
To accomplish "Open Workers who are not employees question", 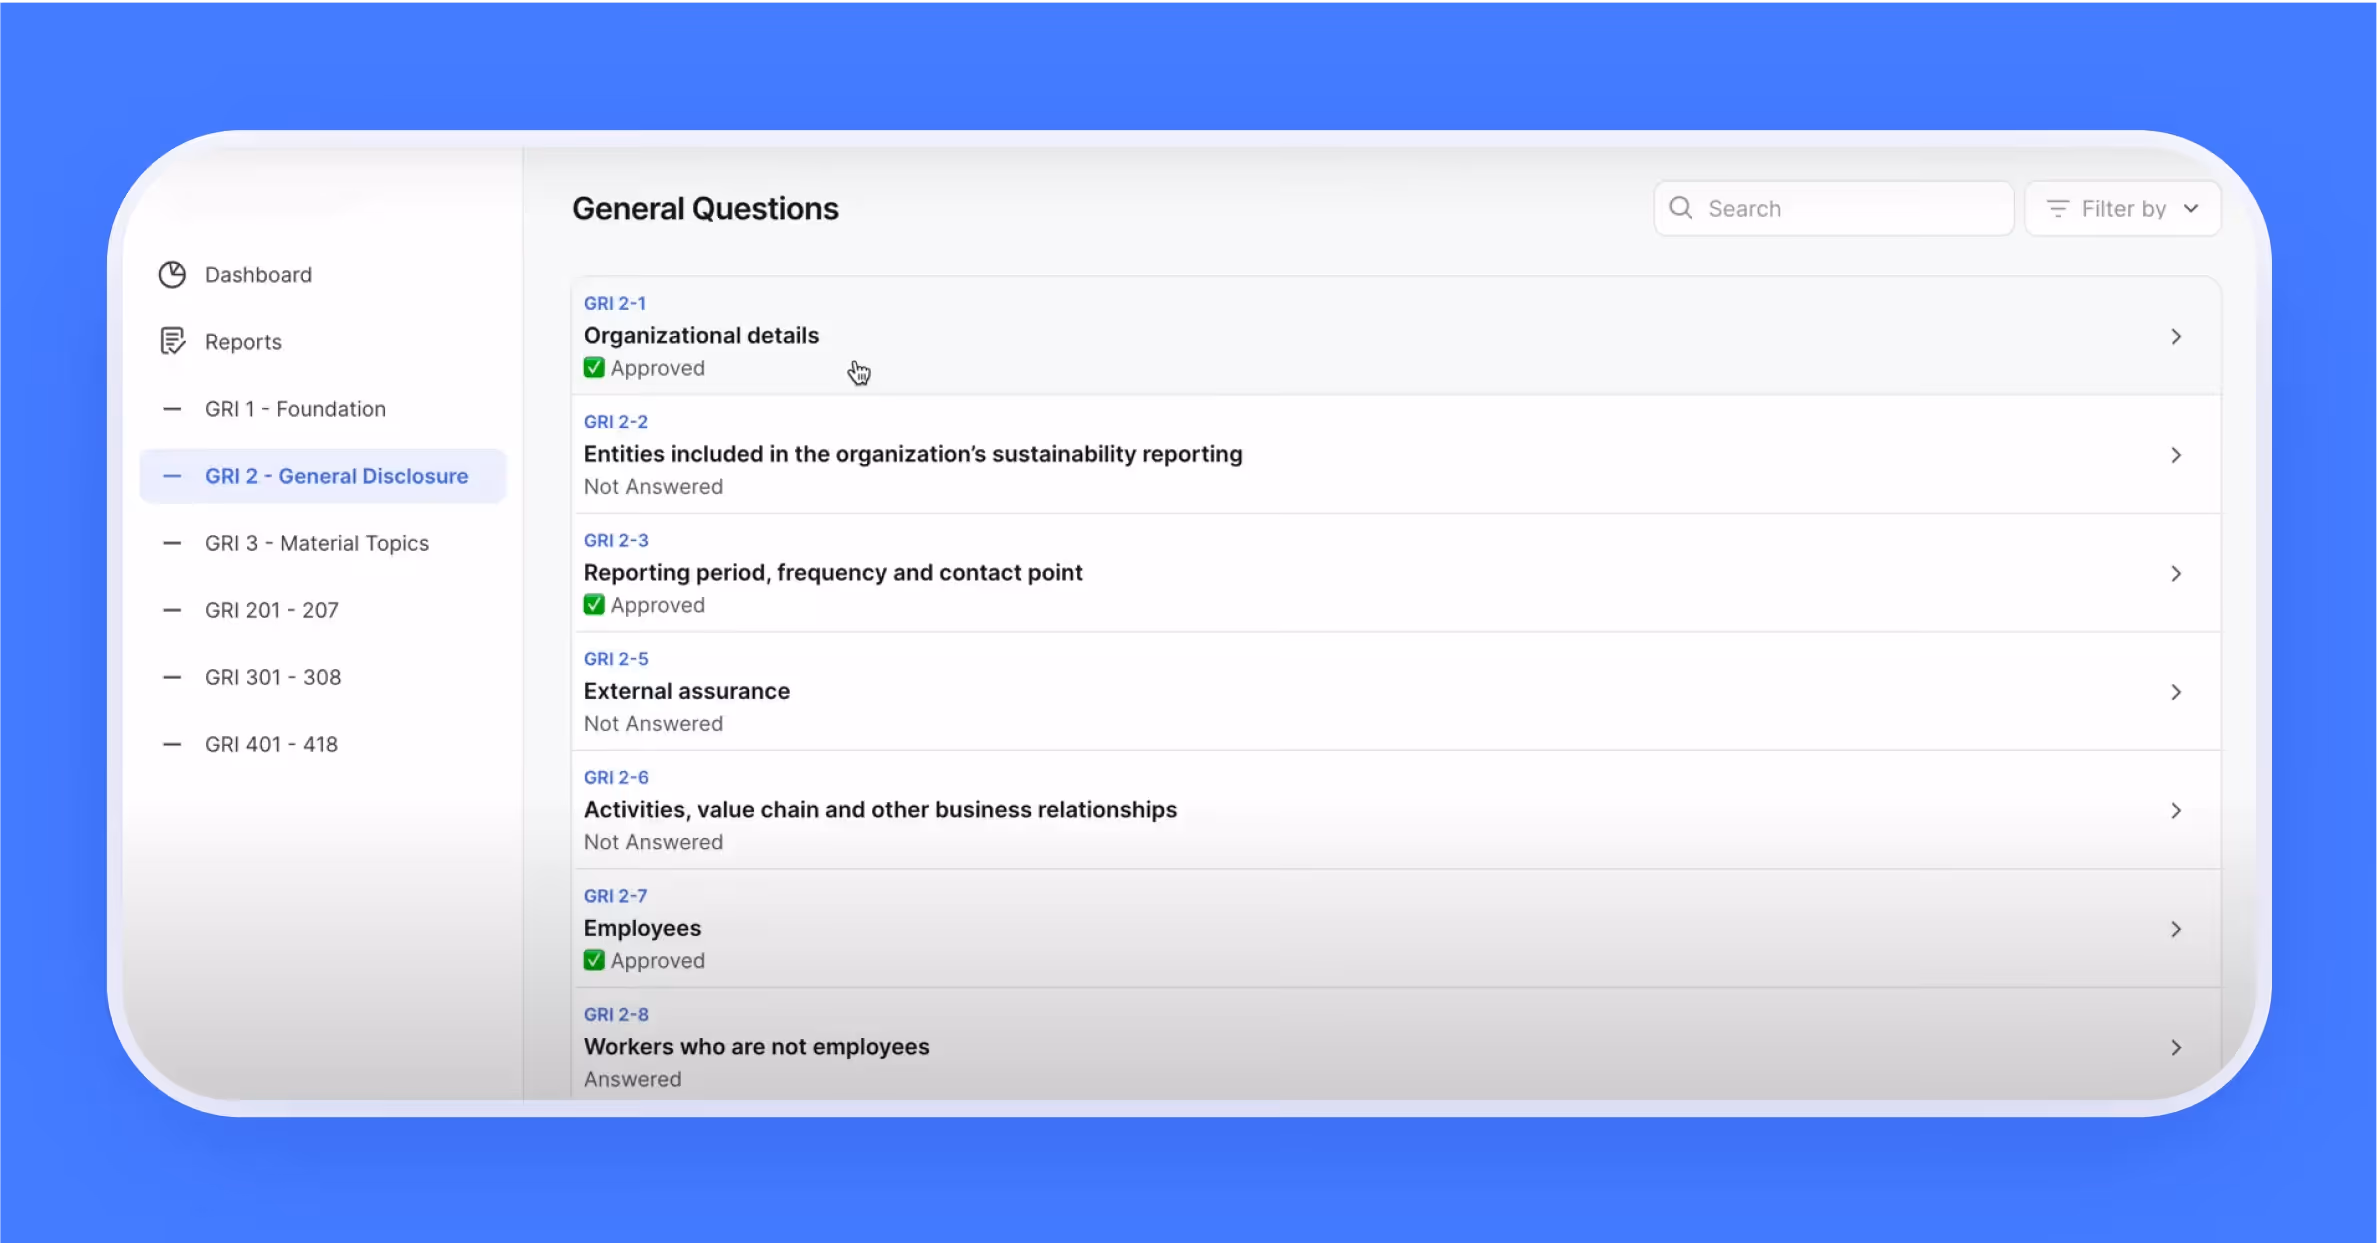I will tap(756, 1047).
